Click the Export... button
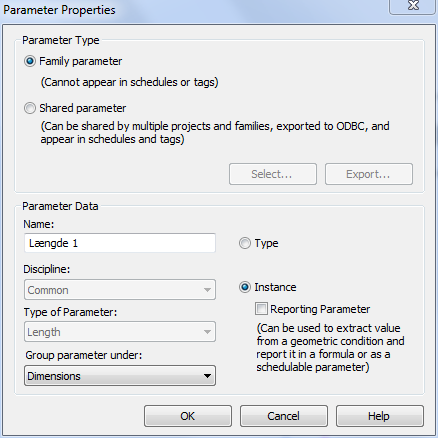Screen dimensions: 438x438 (x=369, y=174)
